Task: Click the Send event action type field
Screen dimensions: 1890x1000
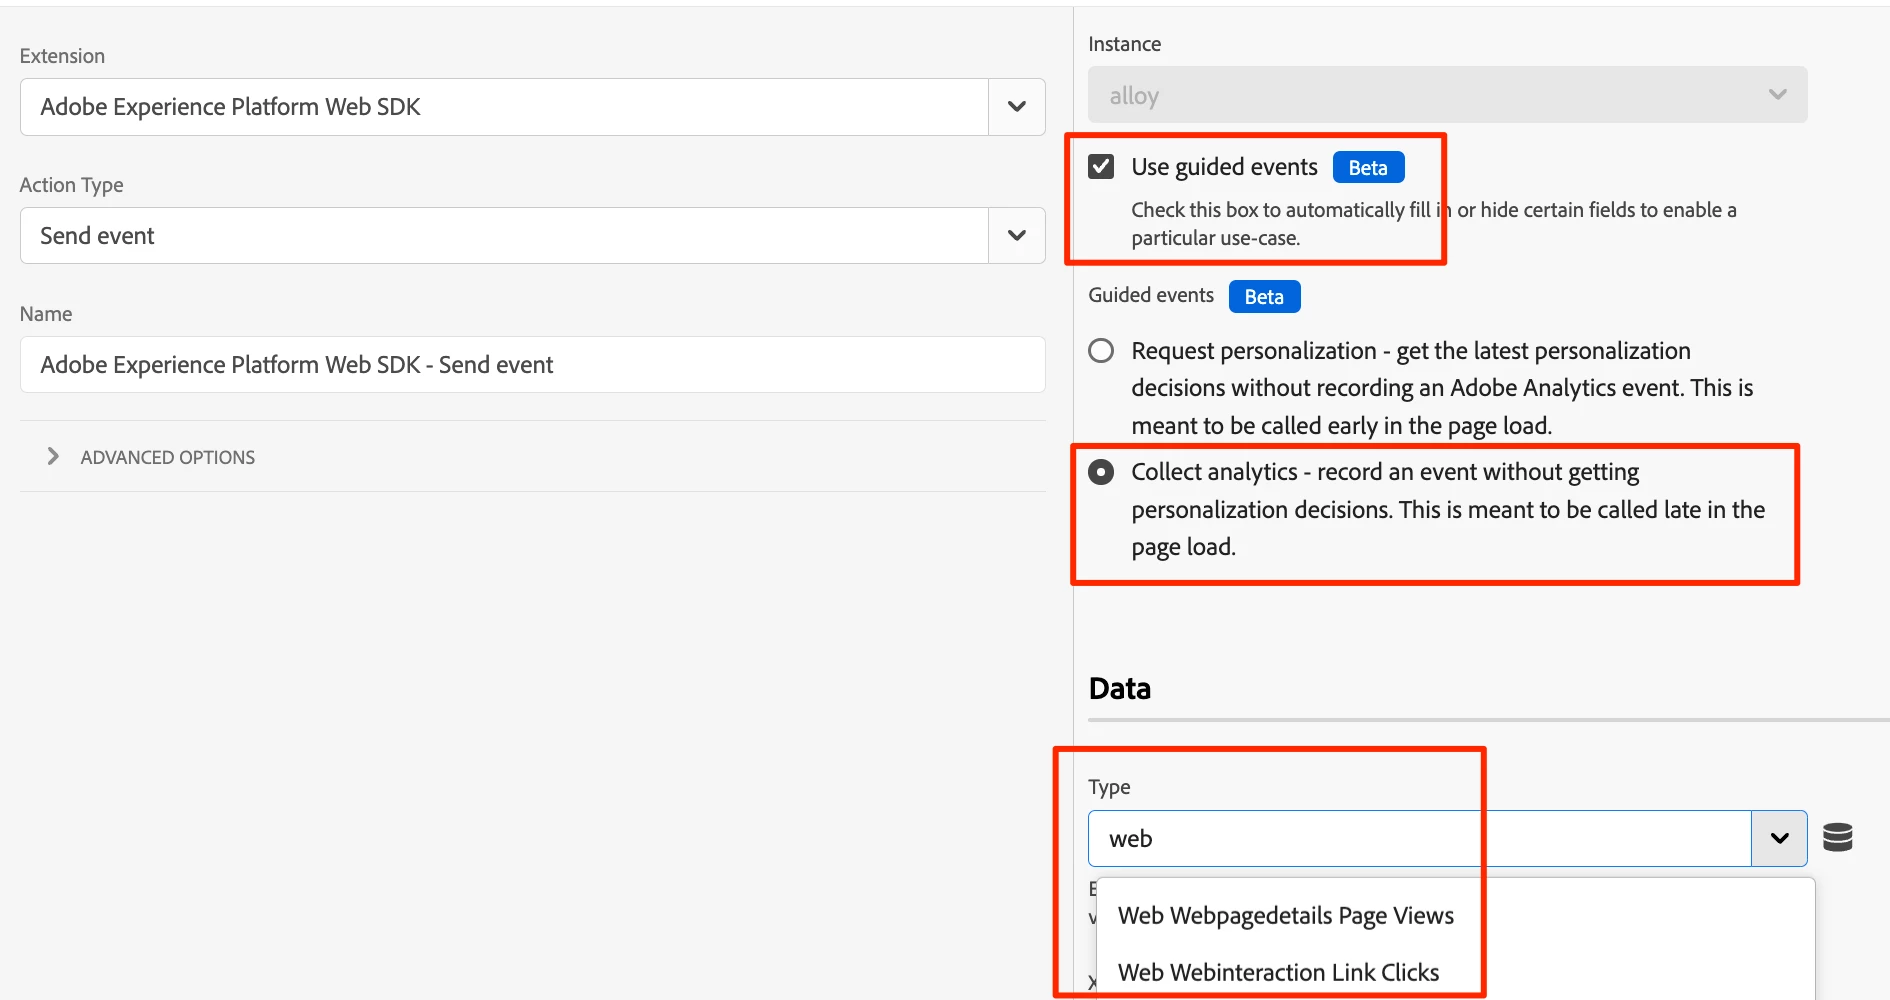Action: pos(504,236)
